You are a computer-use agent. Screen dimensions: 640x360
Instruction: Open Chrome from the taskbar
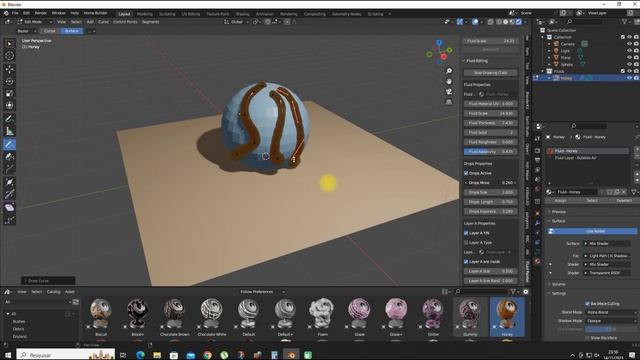coord(207,355)
